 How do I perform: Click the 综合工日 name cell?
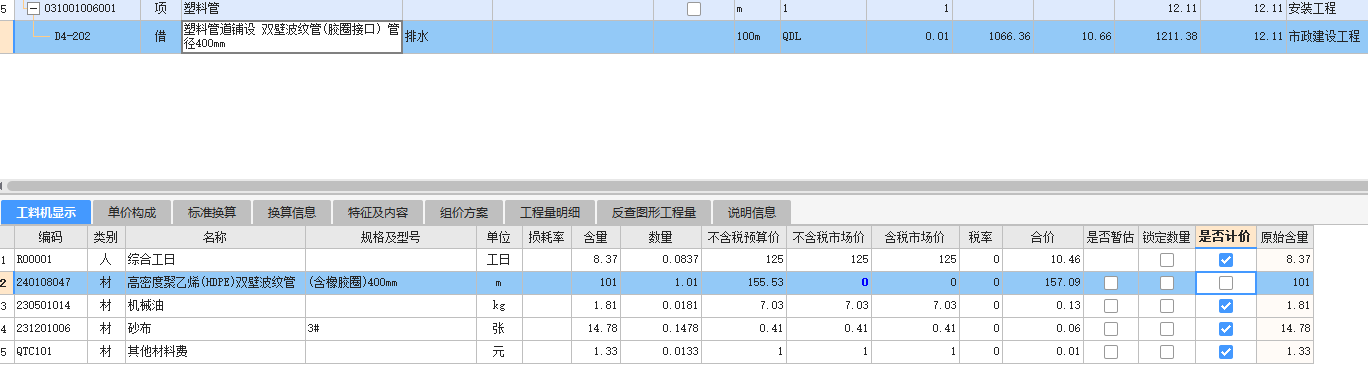(215, 260)
